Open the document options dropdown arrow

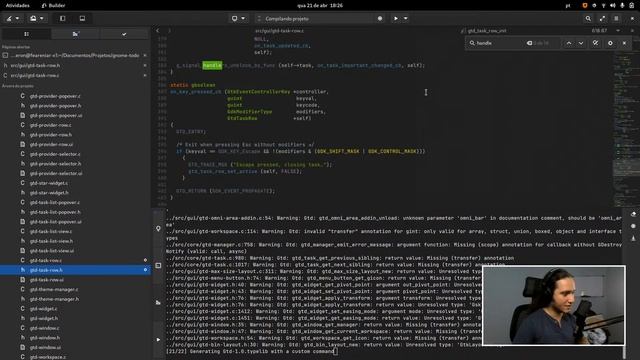(618, 31)
